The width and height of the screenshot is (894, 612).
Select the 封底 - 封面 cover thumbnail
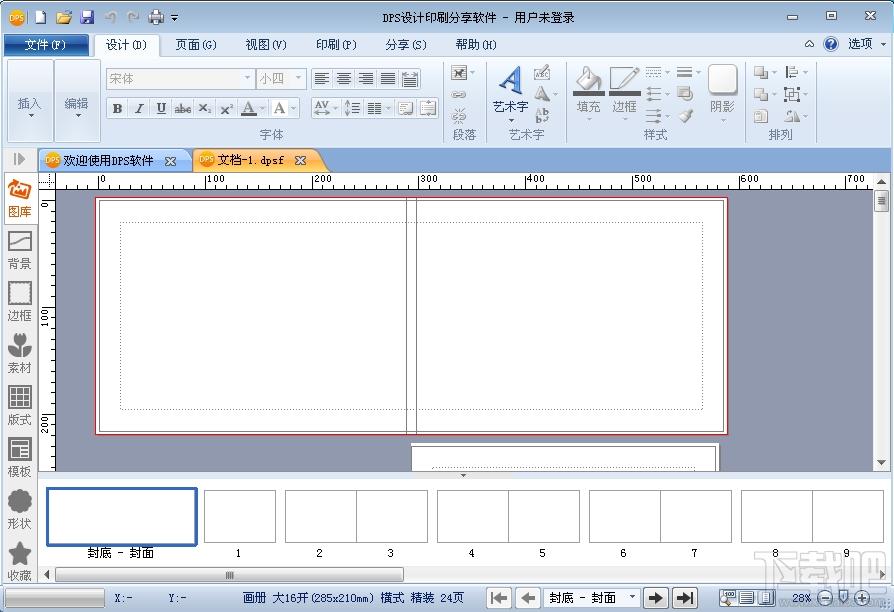[x=121, y=516]
